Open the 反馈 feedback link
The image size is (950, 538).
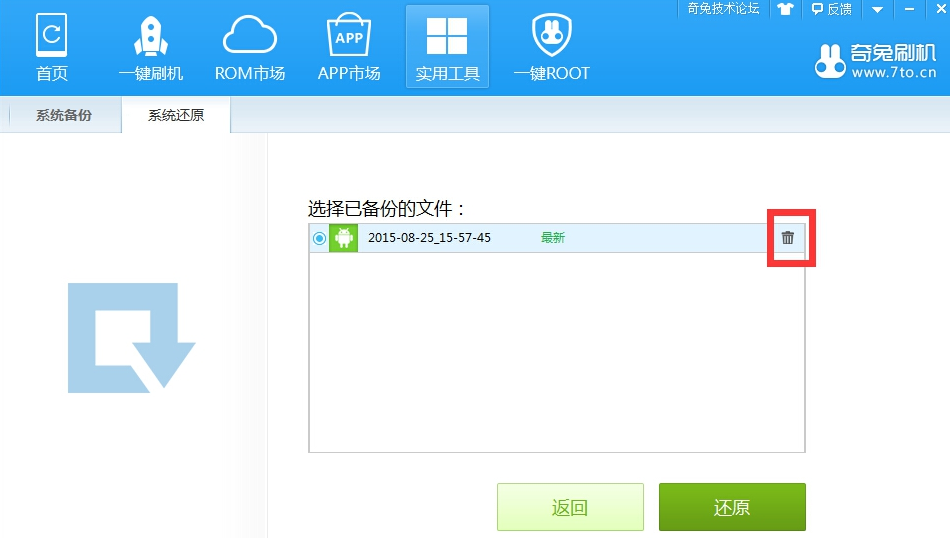[832, 9]
